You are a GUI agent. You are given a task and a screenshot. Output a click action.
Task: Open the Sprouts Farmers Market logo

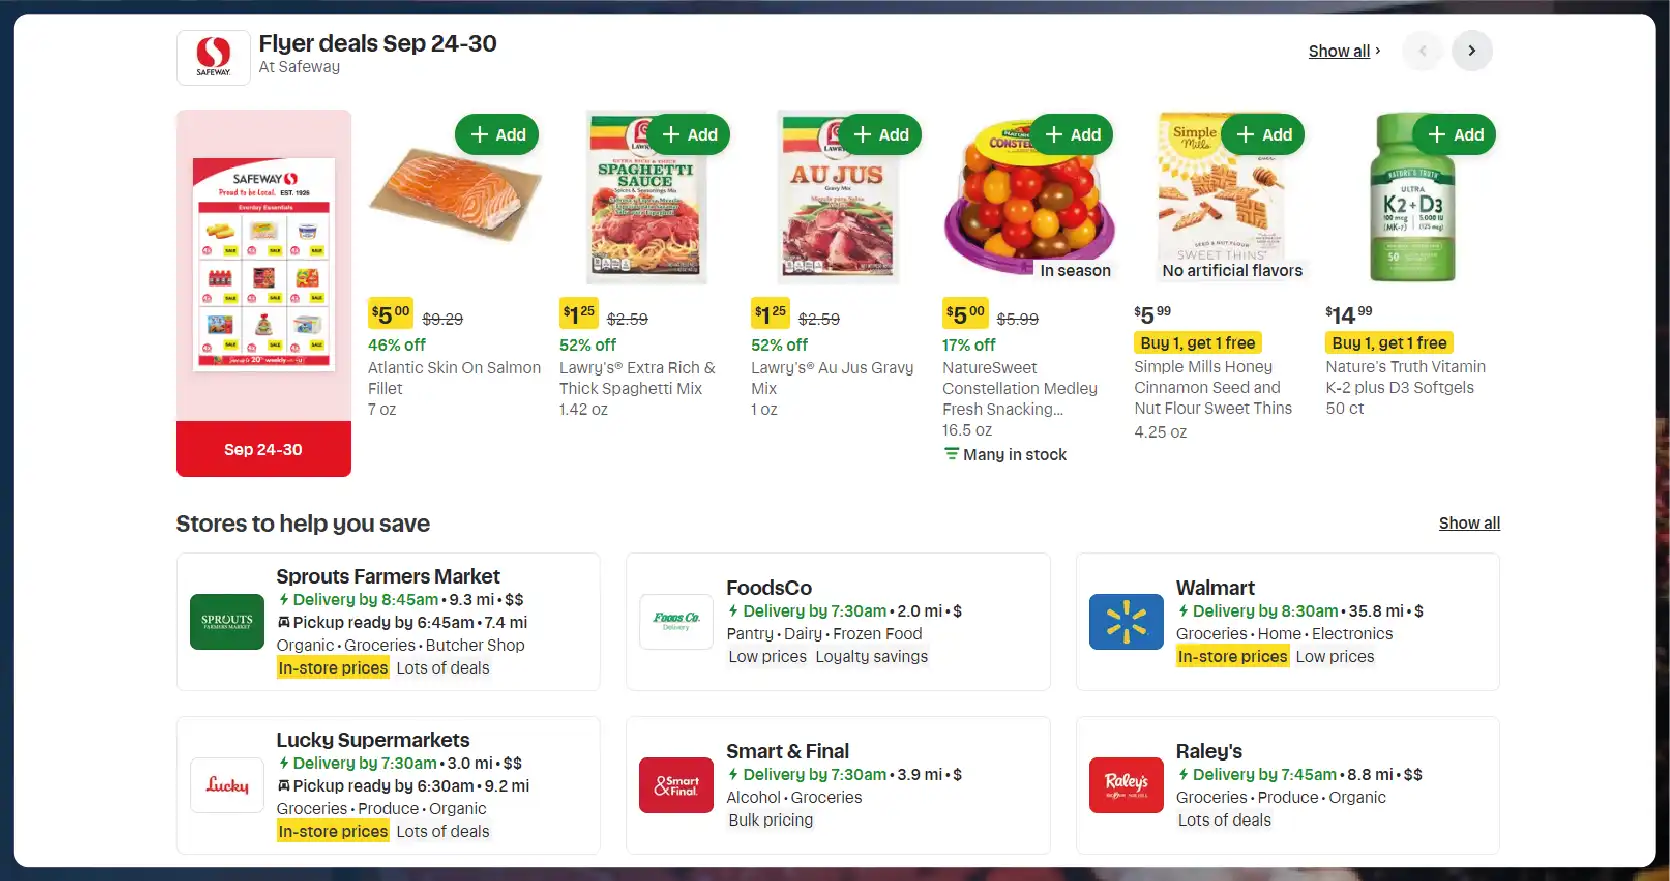click(227, 621)
